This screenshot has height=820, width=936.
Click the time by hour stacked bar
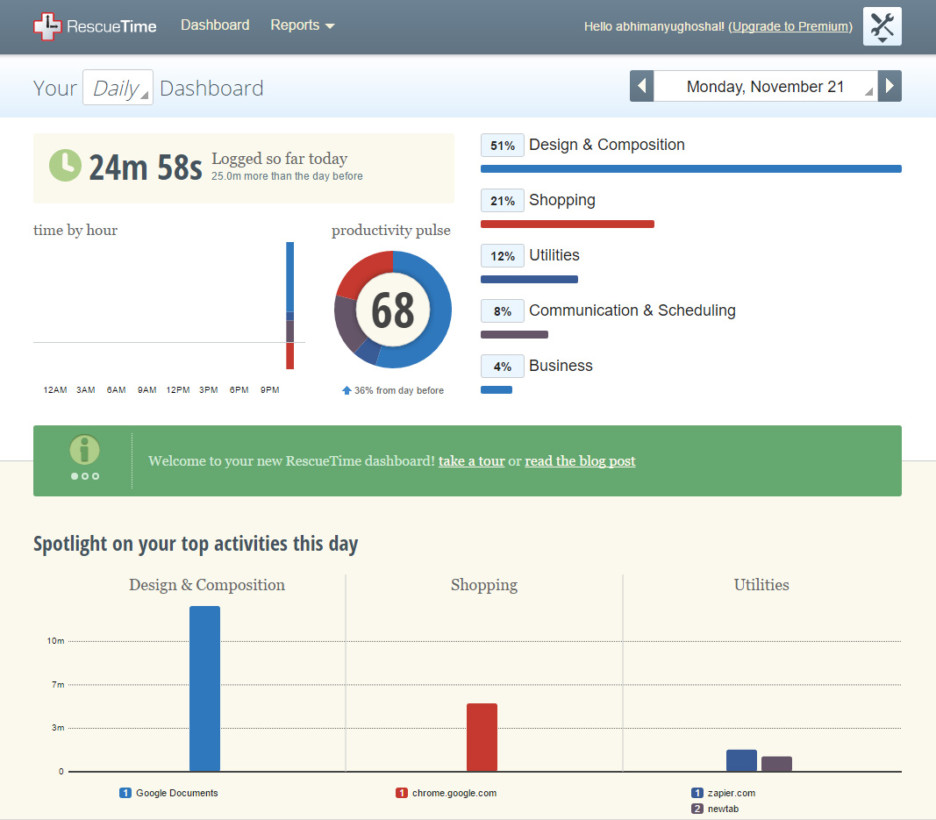point(290,306)
